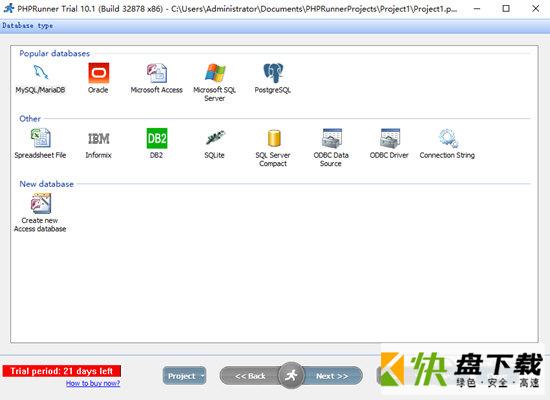Choose the Oracle database icon
550x400 pixels.
point(99,73)
